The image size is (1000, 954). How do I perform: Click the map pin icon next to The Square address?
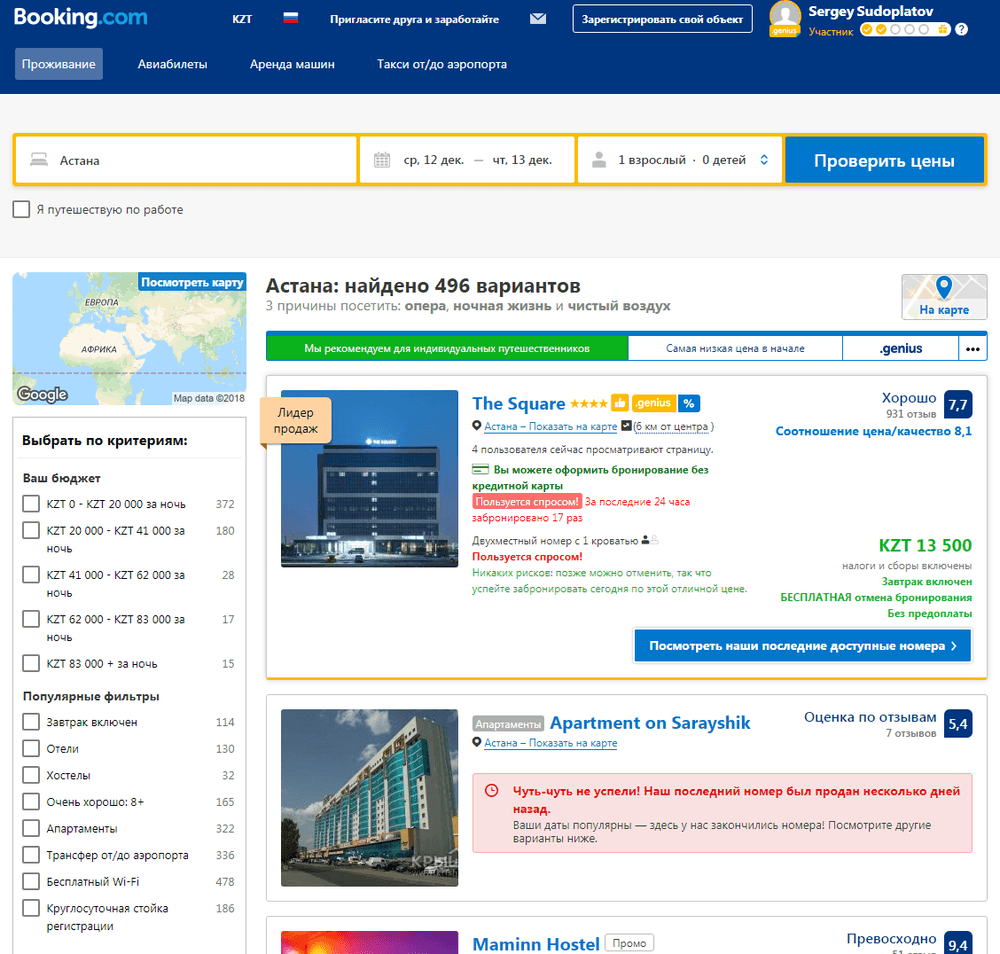(476, 426)
